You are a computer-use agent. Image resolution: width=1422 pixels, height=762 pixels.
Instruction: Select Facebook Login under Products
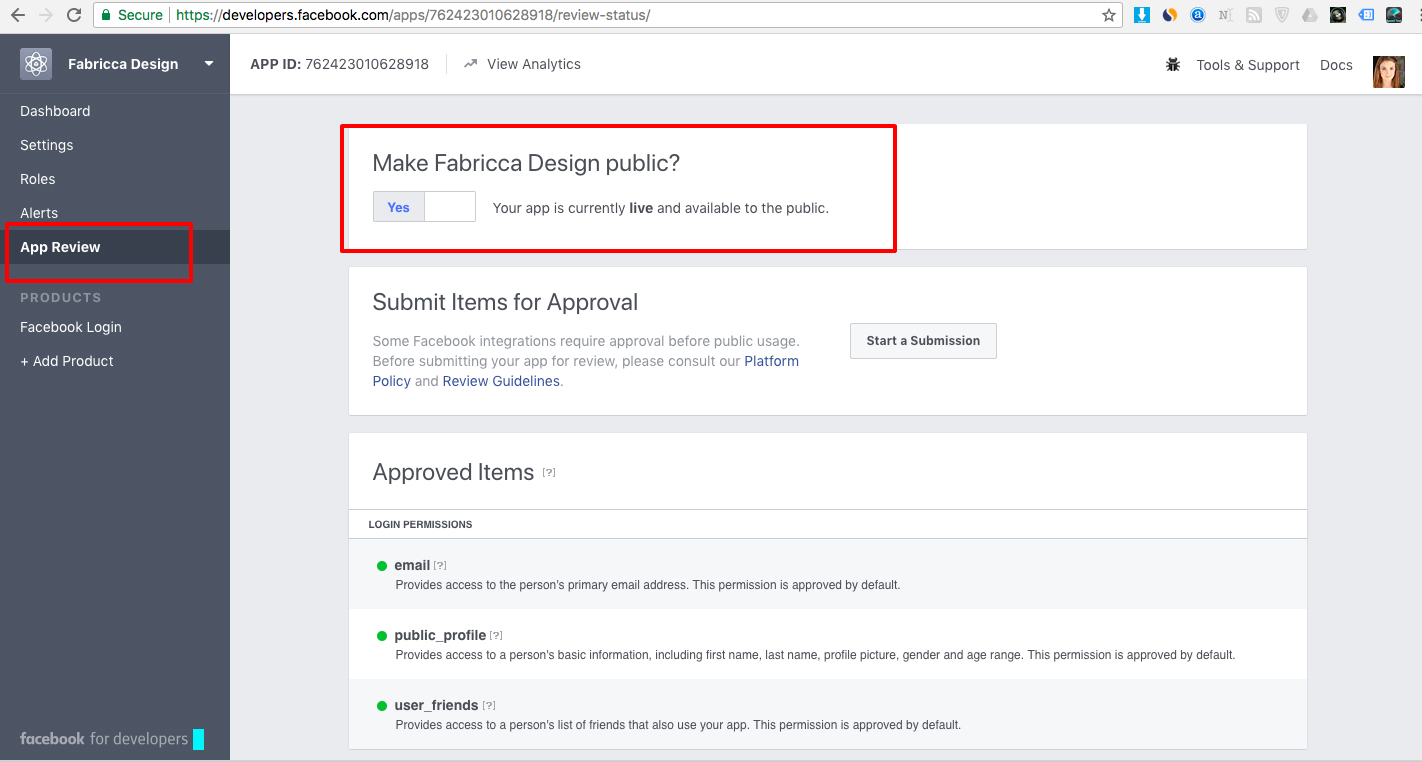[x=71, y=327]
